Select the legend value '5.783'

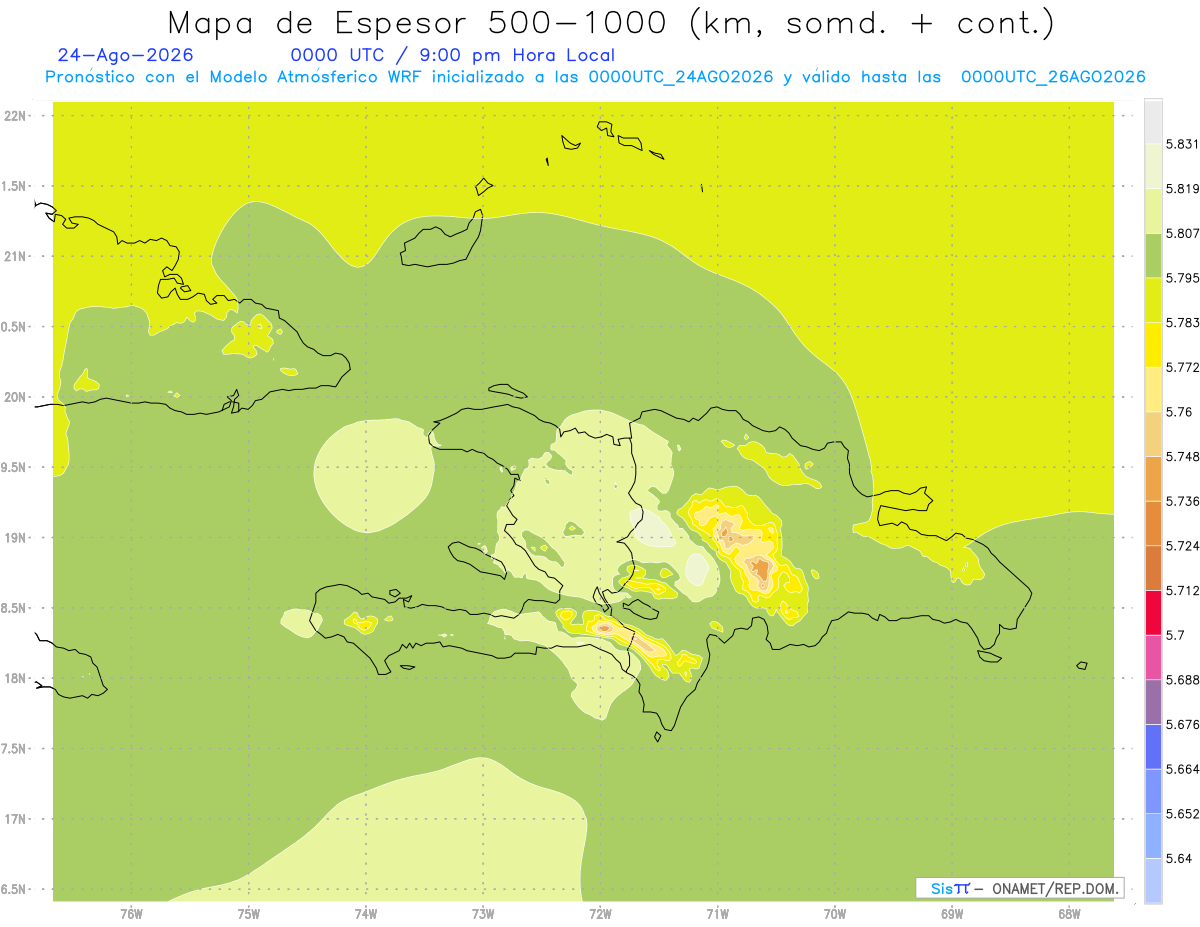point(1183,323)
